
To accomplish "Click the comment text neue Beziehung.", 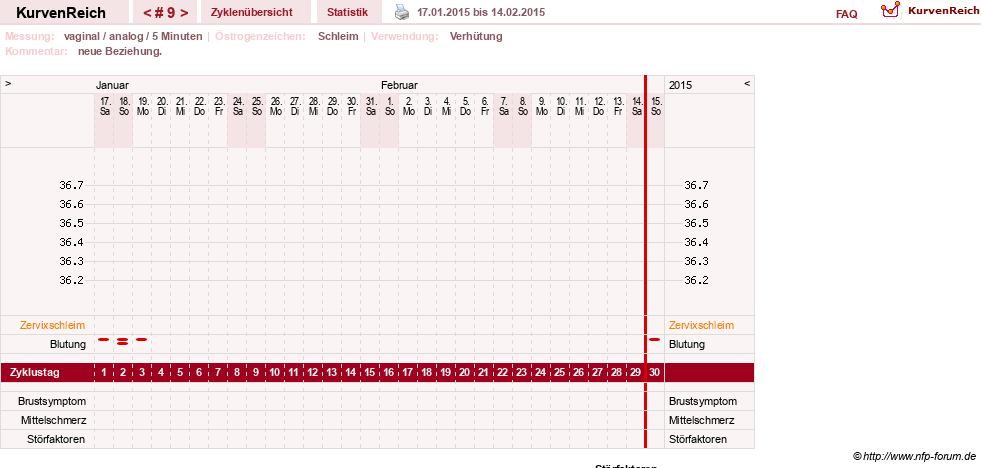I will click(x=120, y=51).
